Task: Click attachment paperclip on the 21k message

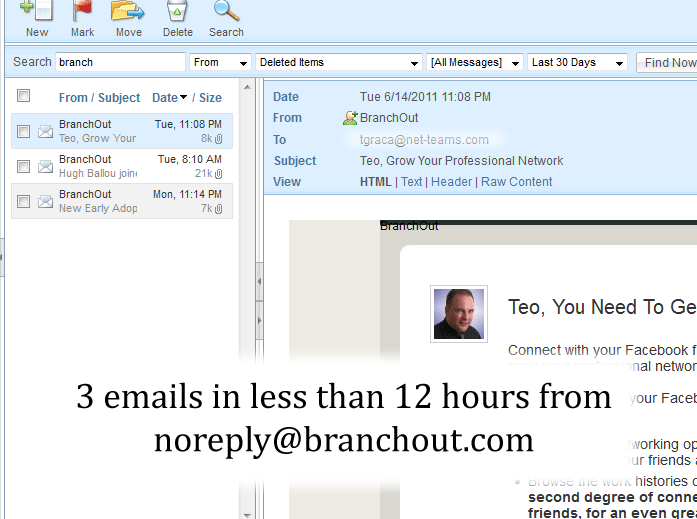Action: 218,174
